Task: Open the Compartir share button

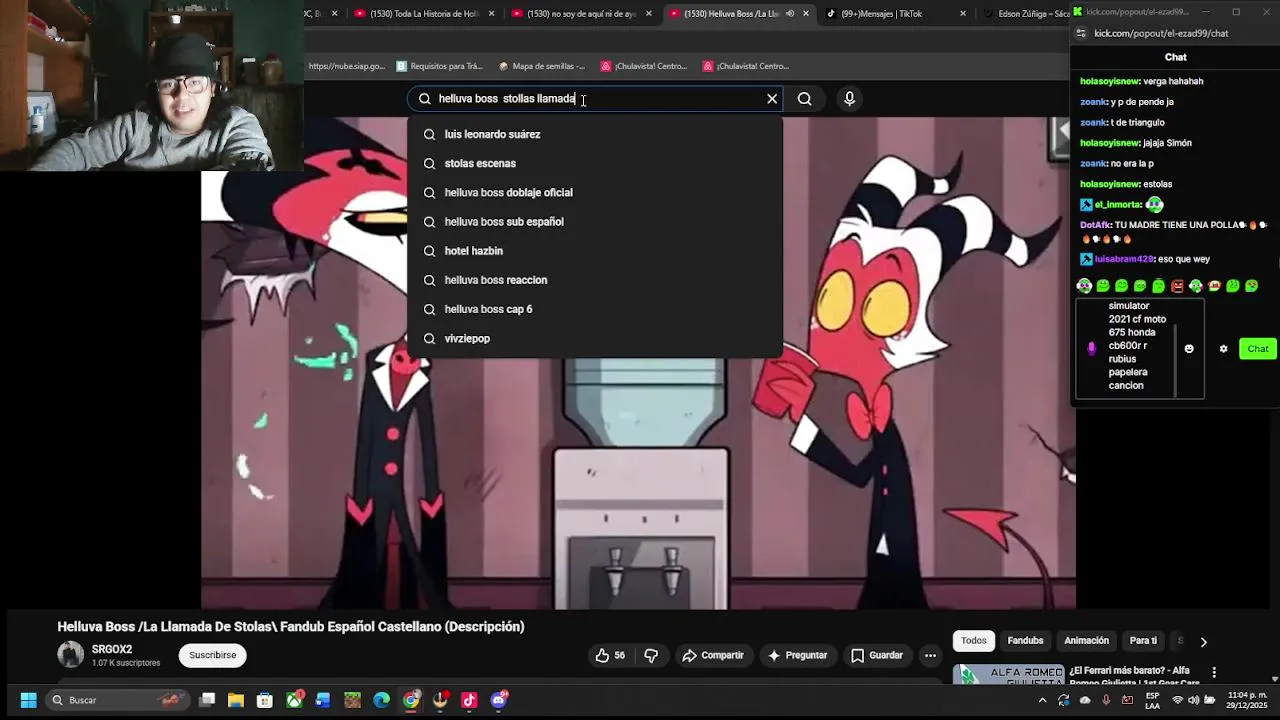Action: pos(713,655)
